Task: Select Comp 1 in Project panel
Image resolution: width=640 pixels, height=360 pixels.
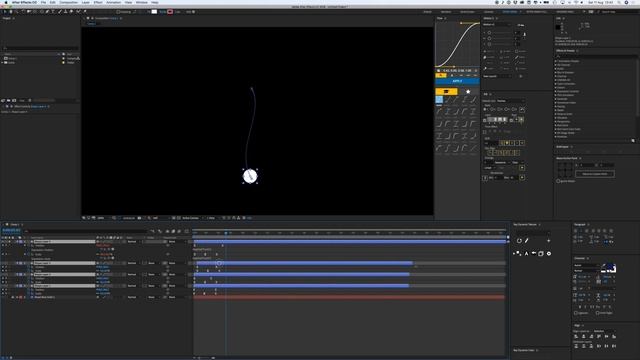Action: click(12, 58)
